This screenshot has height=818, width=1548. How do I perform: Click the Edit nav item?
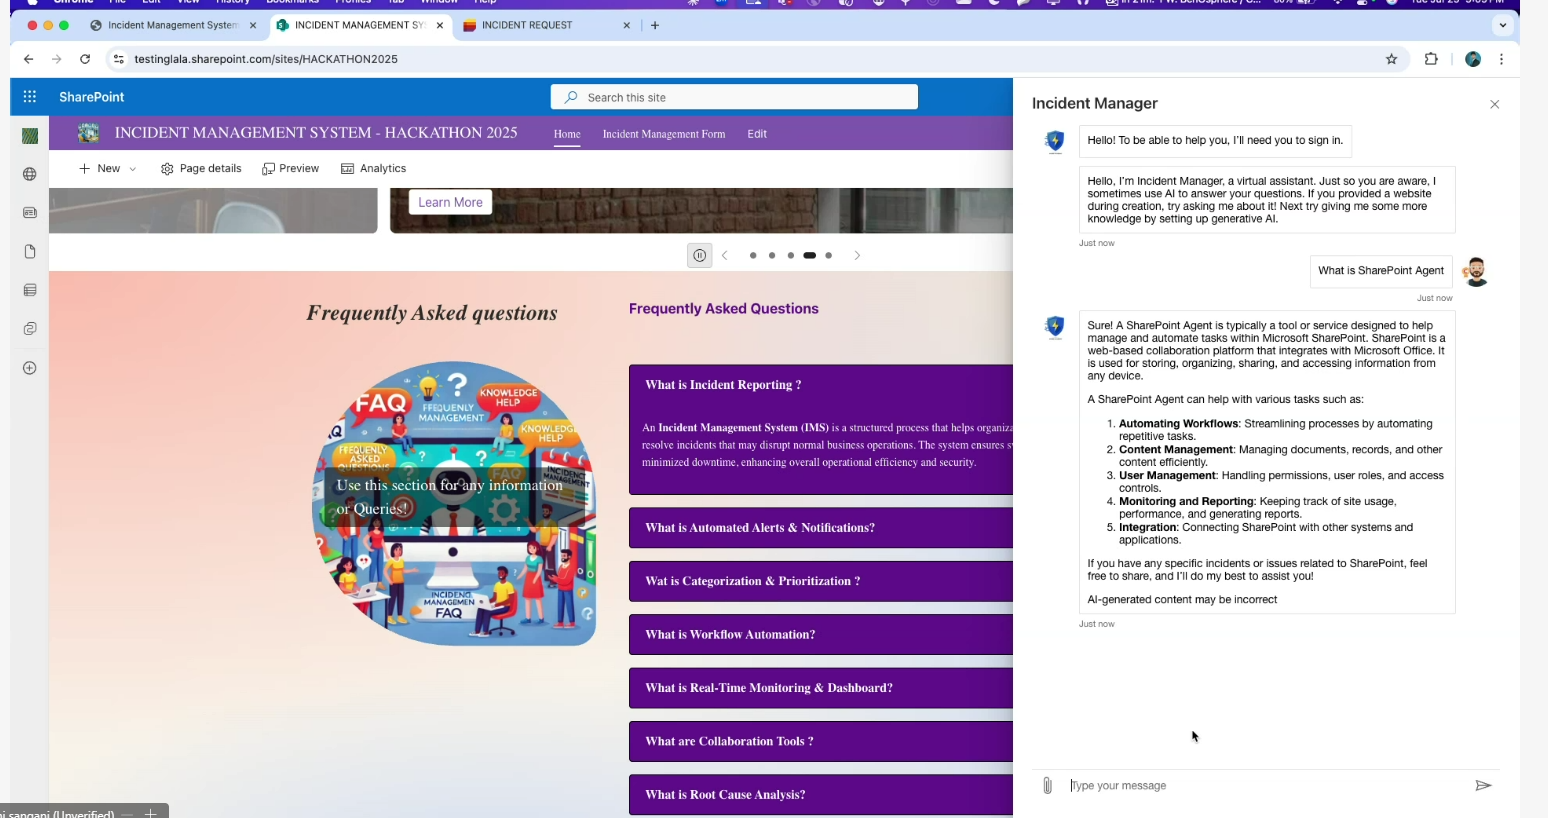(x=757, y=134)
